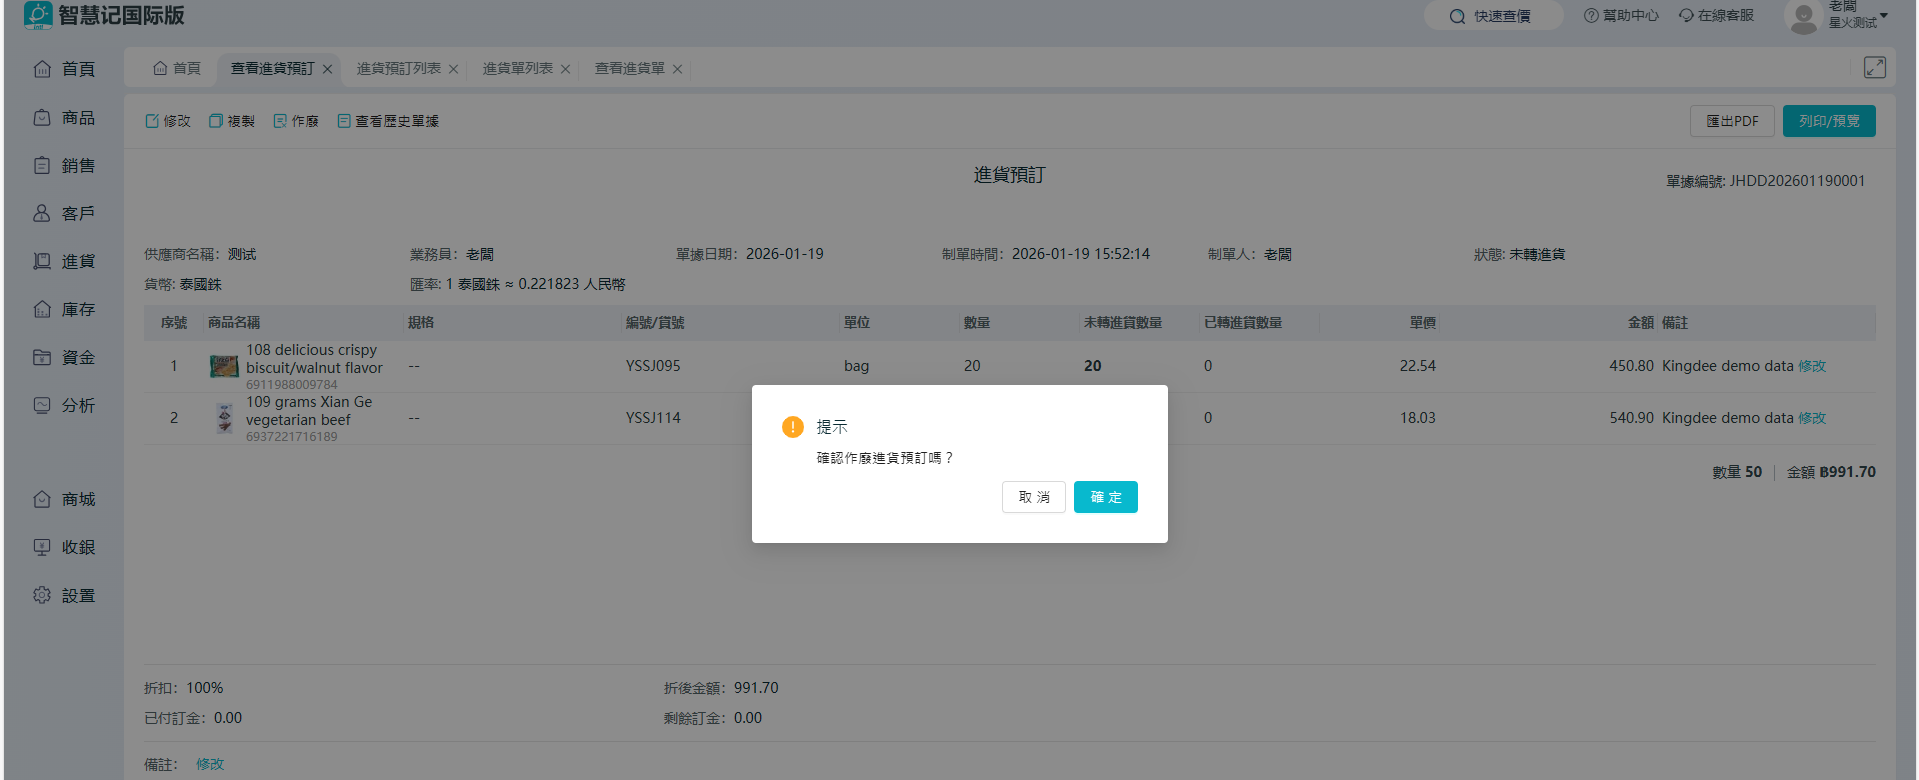Close the 查看進貨單 tab

(x=677, y=69)
